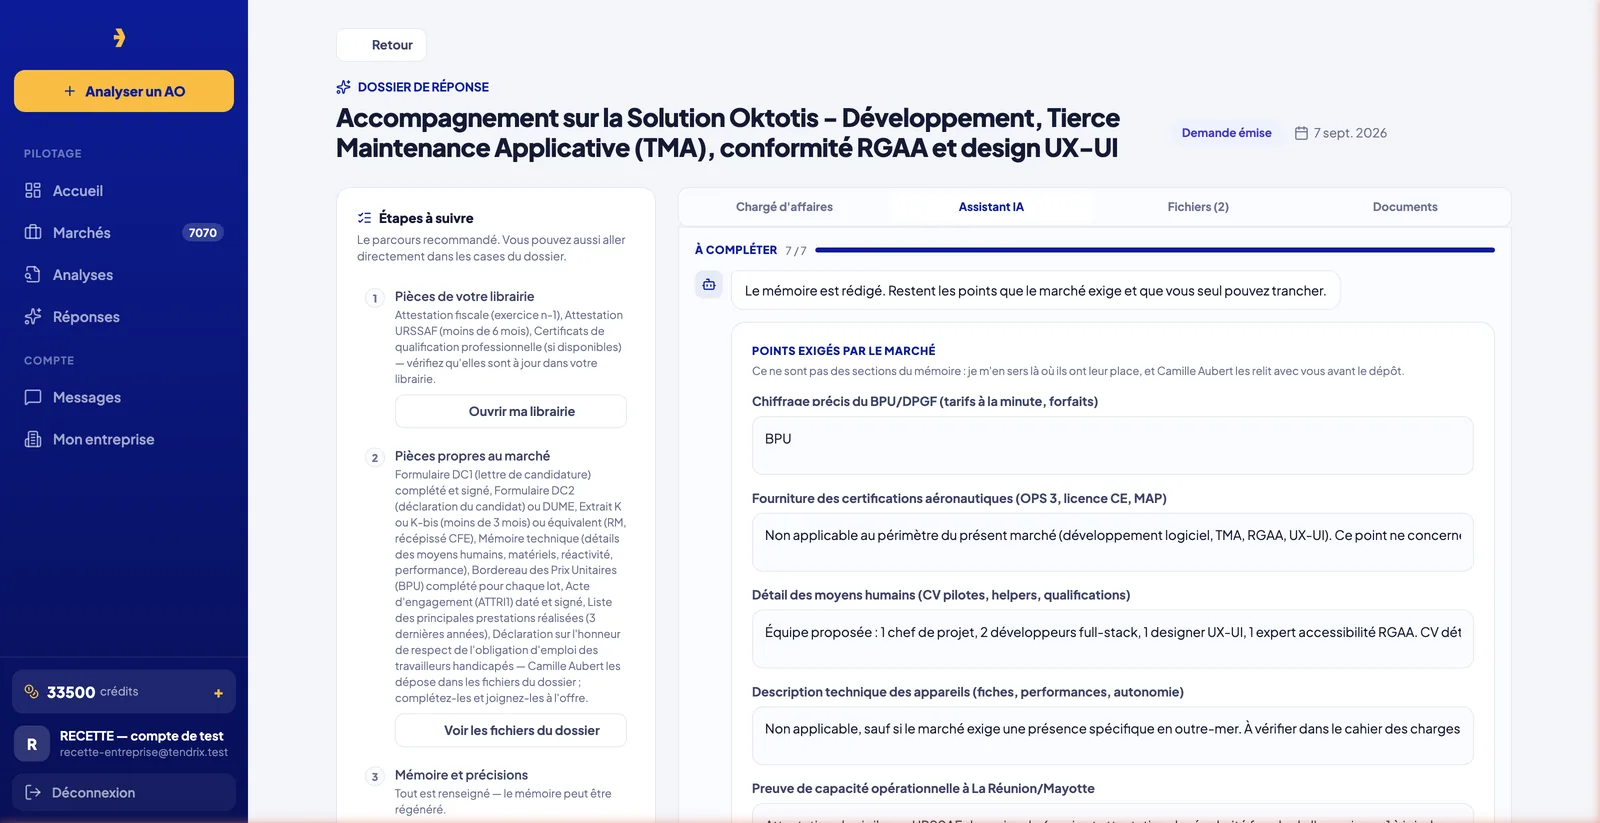Open the Chargé d'affaires tab
This screenshot has width=1600, height=823.
pyautogui.click(x=784, y=207)
